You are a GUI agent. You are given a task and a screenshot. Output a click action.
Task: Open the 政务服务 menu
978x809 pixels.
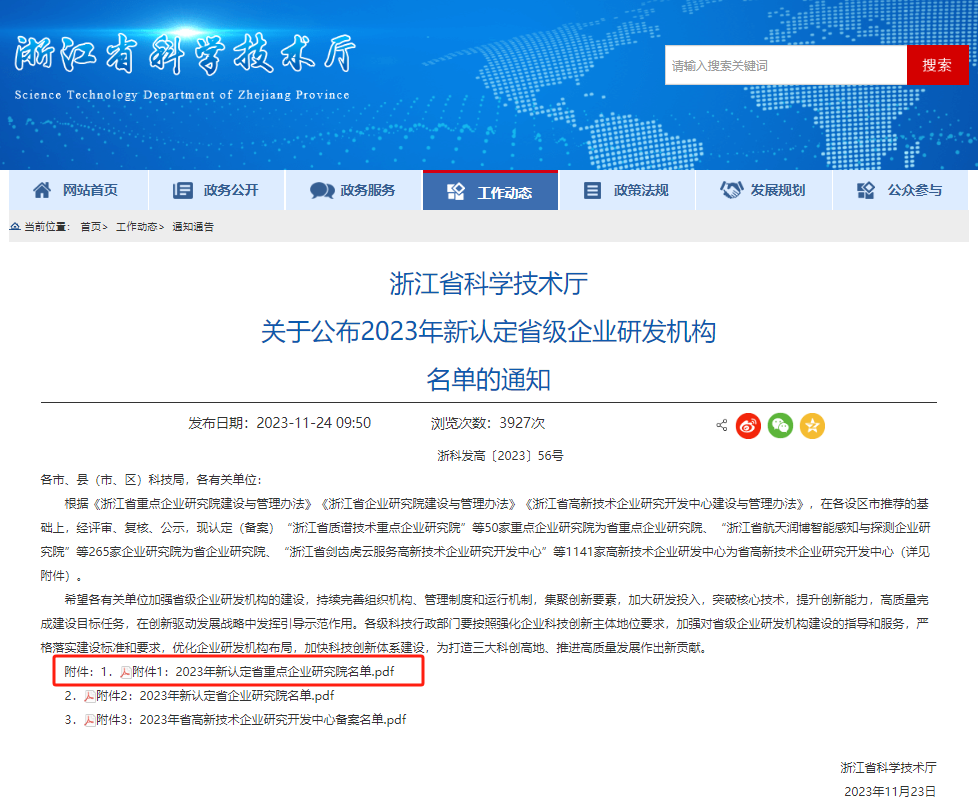pyautogui.click(x=353, y=190)
